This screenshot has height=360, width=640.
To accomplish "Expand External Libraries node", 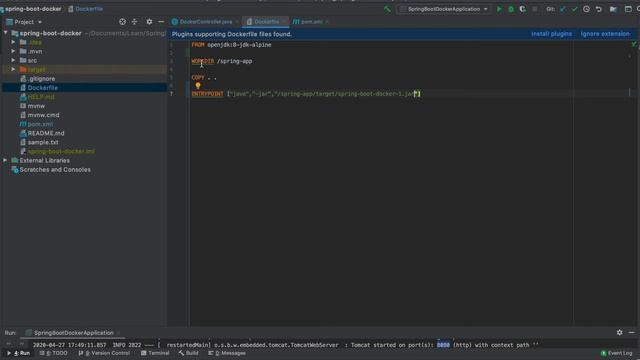I will (5, 160).
